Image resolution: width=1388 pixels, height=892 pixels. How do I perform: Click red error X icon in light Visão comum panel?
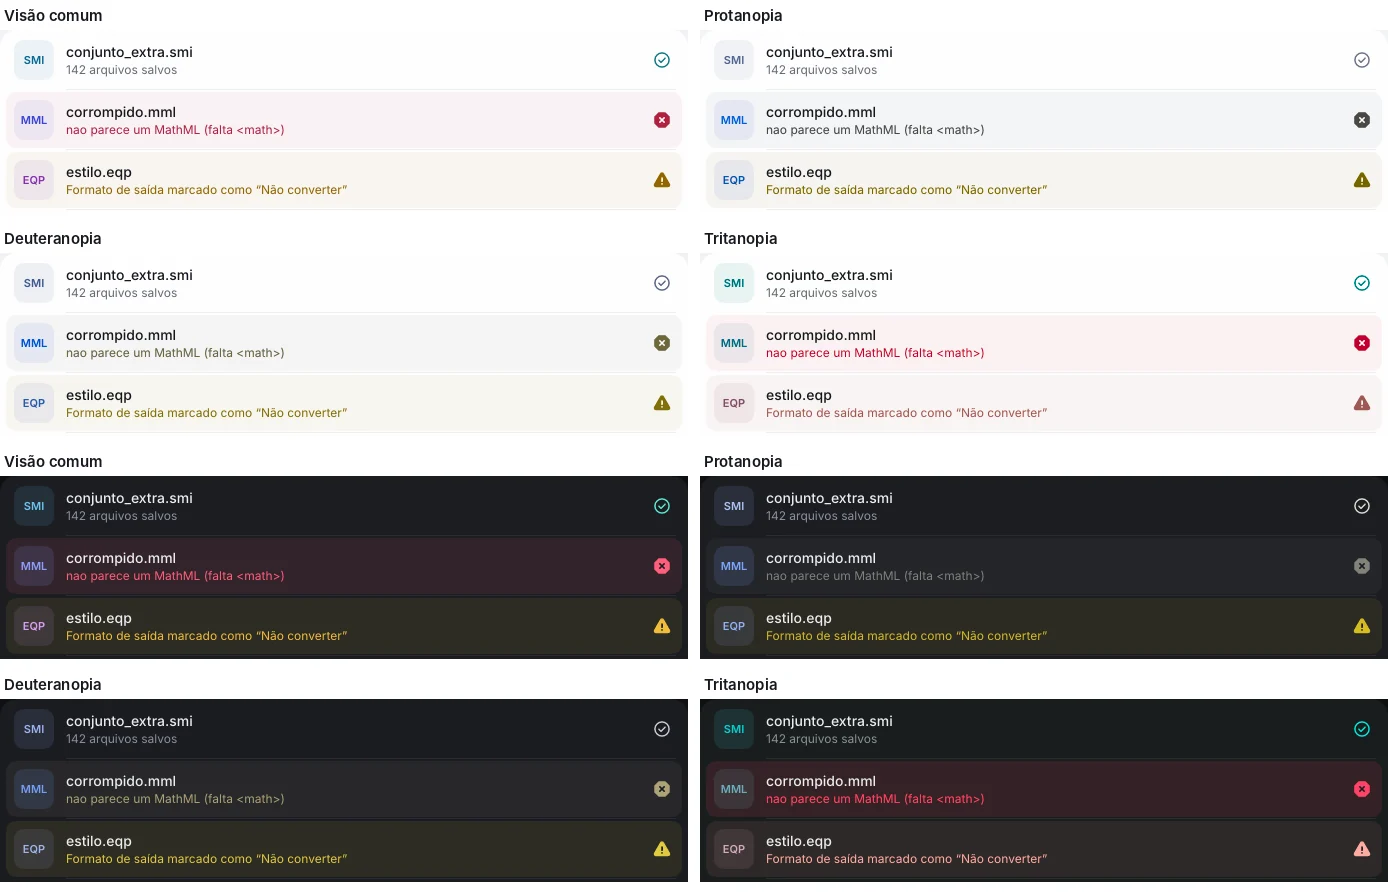[662, 120]
